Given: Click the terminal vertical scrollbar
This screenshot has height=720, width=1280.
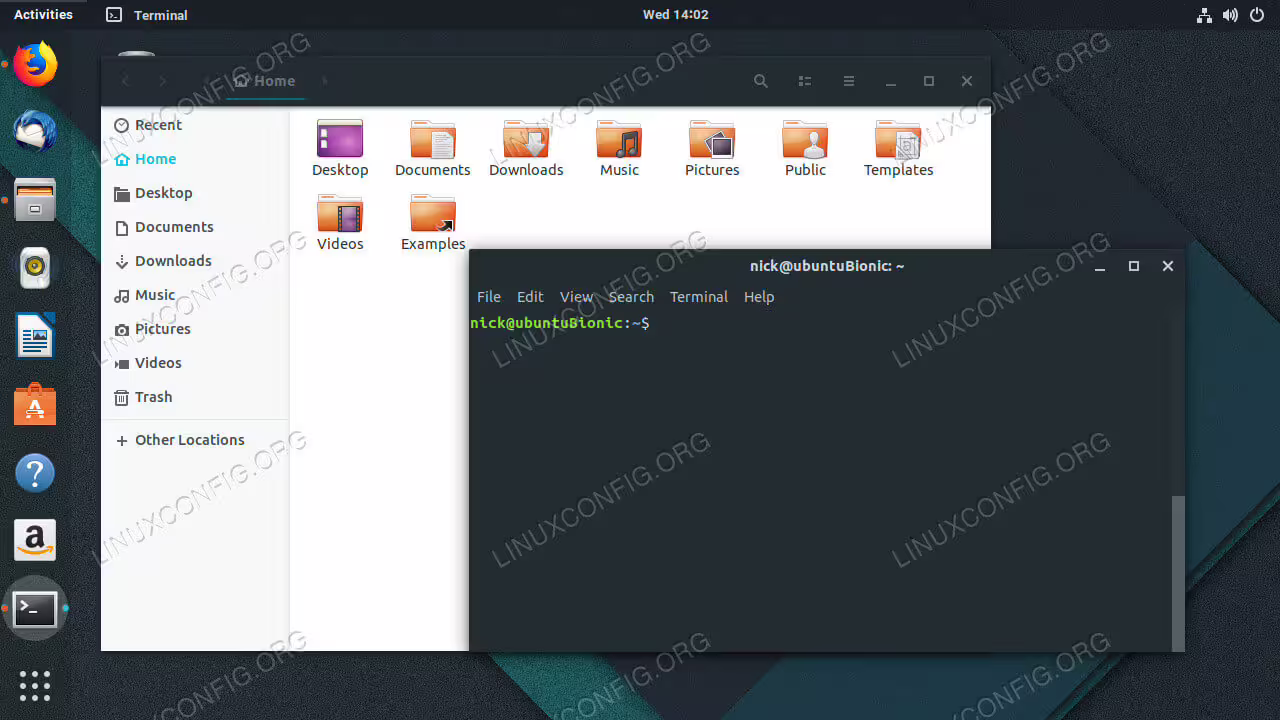Looking at the screenshot, I should tap(1178, 572).
